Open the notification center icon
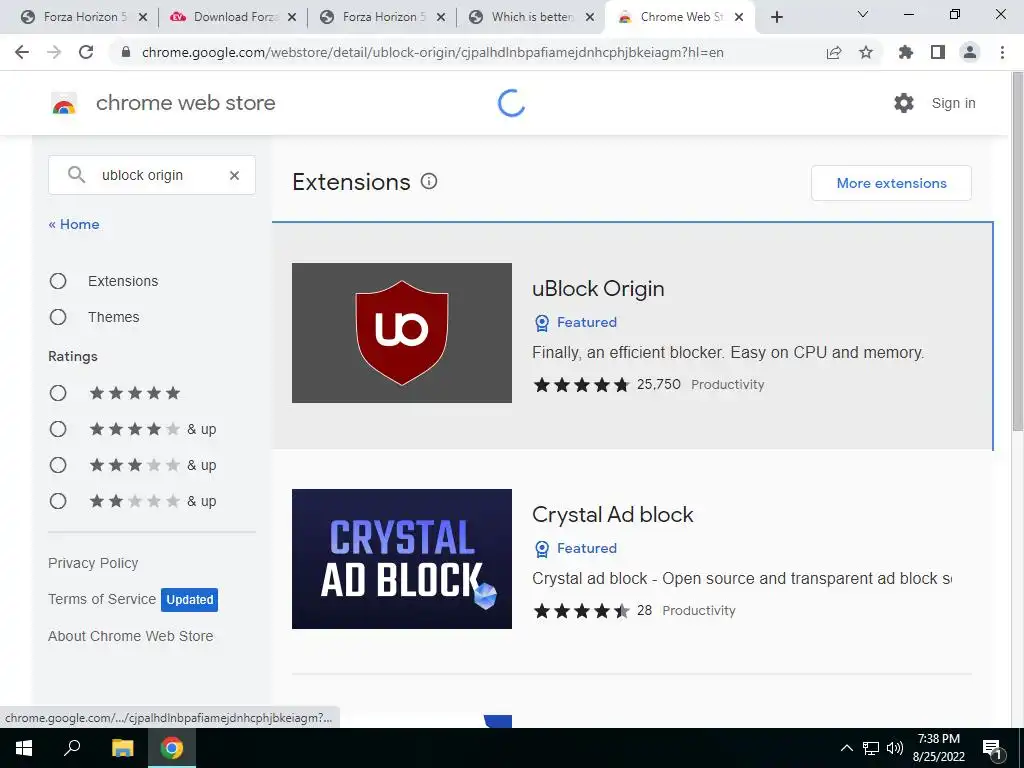This screenshot has width=1024, height=768. (992, 750)
